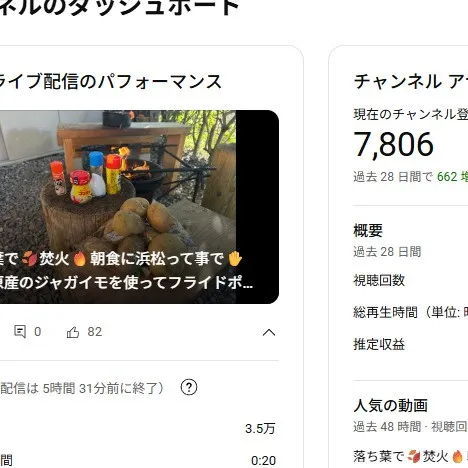Image resolution: width=468 pixels, height=468 pixels.
Task: Click the comments icon below the thumbnail
Action: [x=20, y=332]
